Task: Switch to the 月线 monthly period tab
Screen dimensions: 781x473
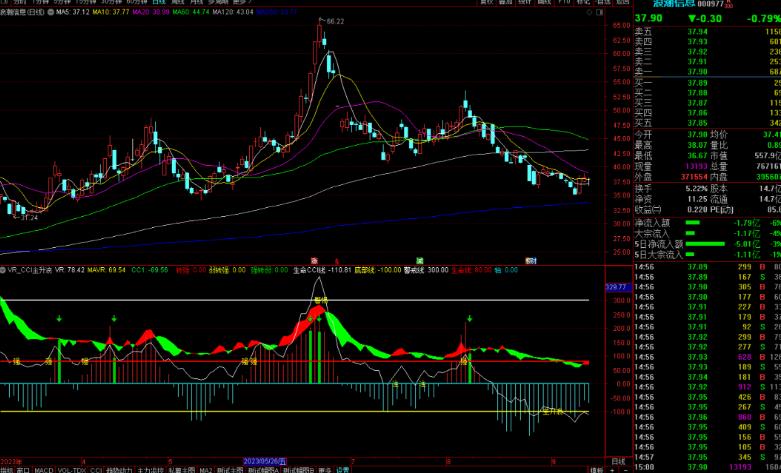Action: pos(196,2)
